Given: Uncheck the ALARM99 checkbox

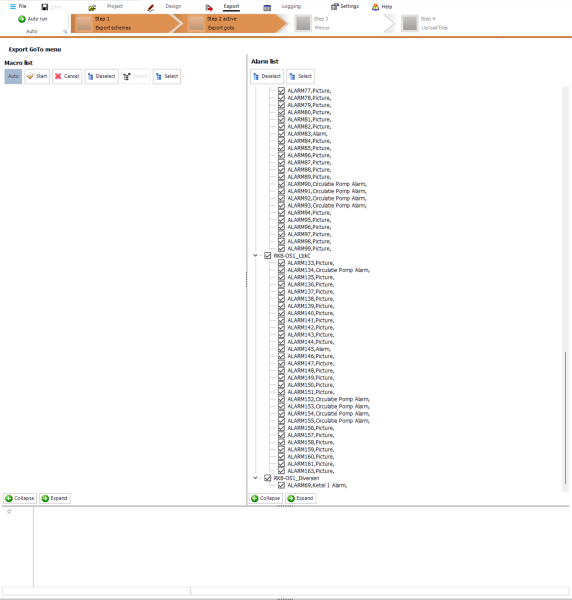Looking at the screenshot, I should click(x=282, y=248).
